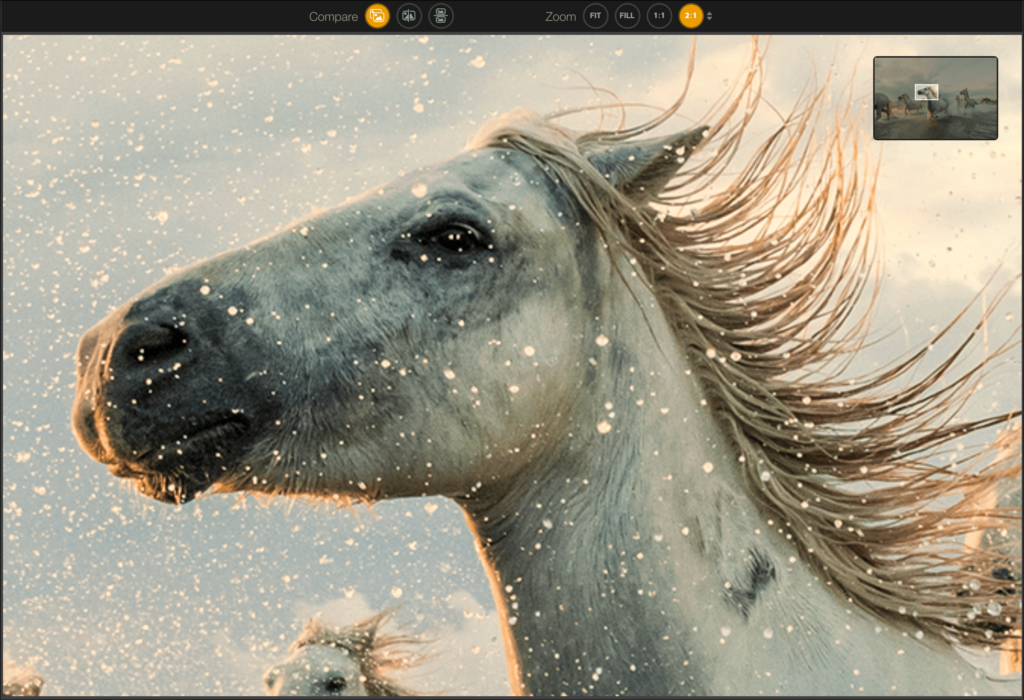Click the Compare label

tap(333, 16)
